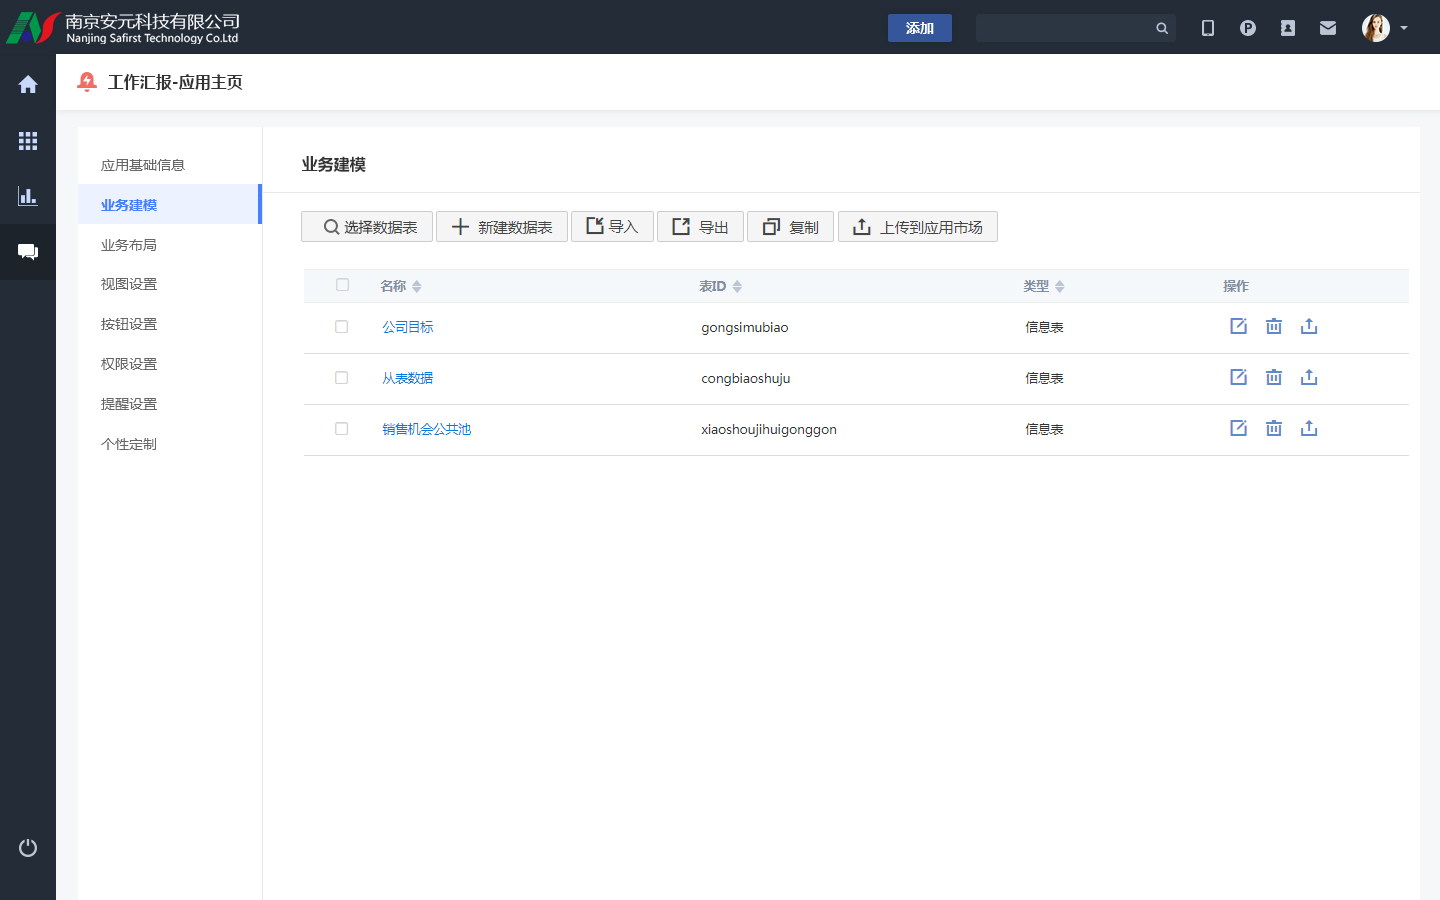Upload the 销售机会公共池 table
1440x900 pixels.
1309,428
